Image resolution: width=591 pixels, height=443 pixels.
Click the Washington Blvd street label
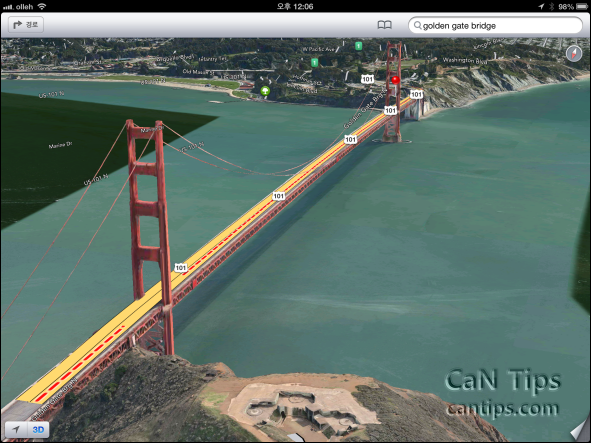[465, 60]
